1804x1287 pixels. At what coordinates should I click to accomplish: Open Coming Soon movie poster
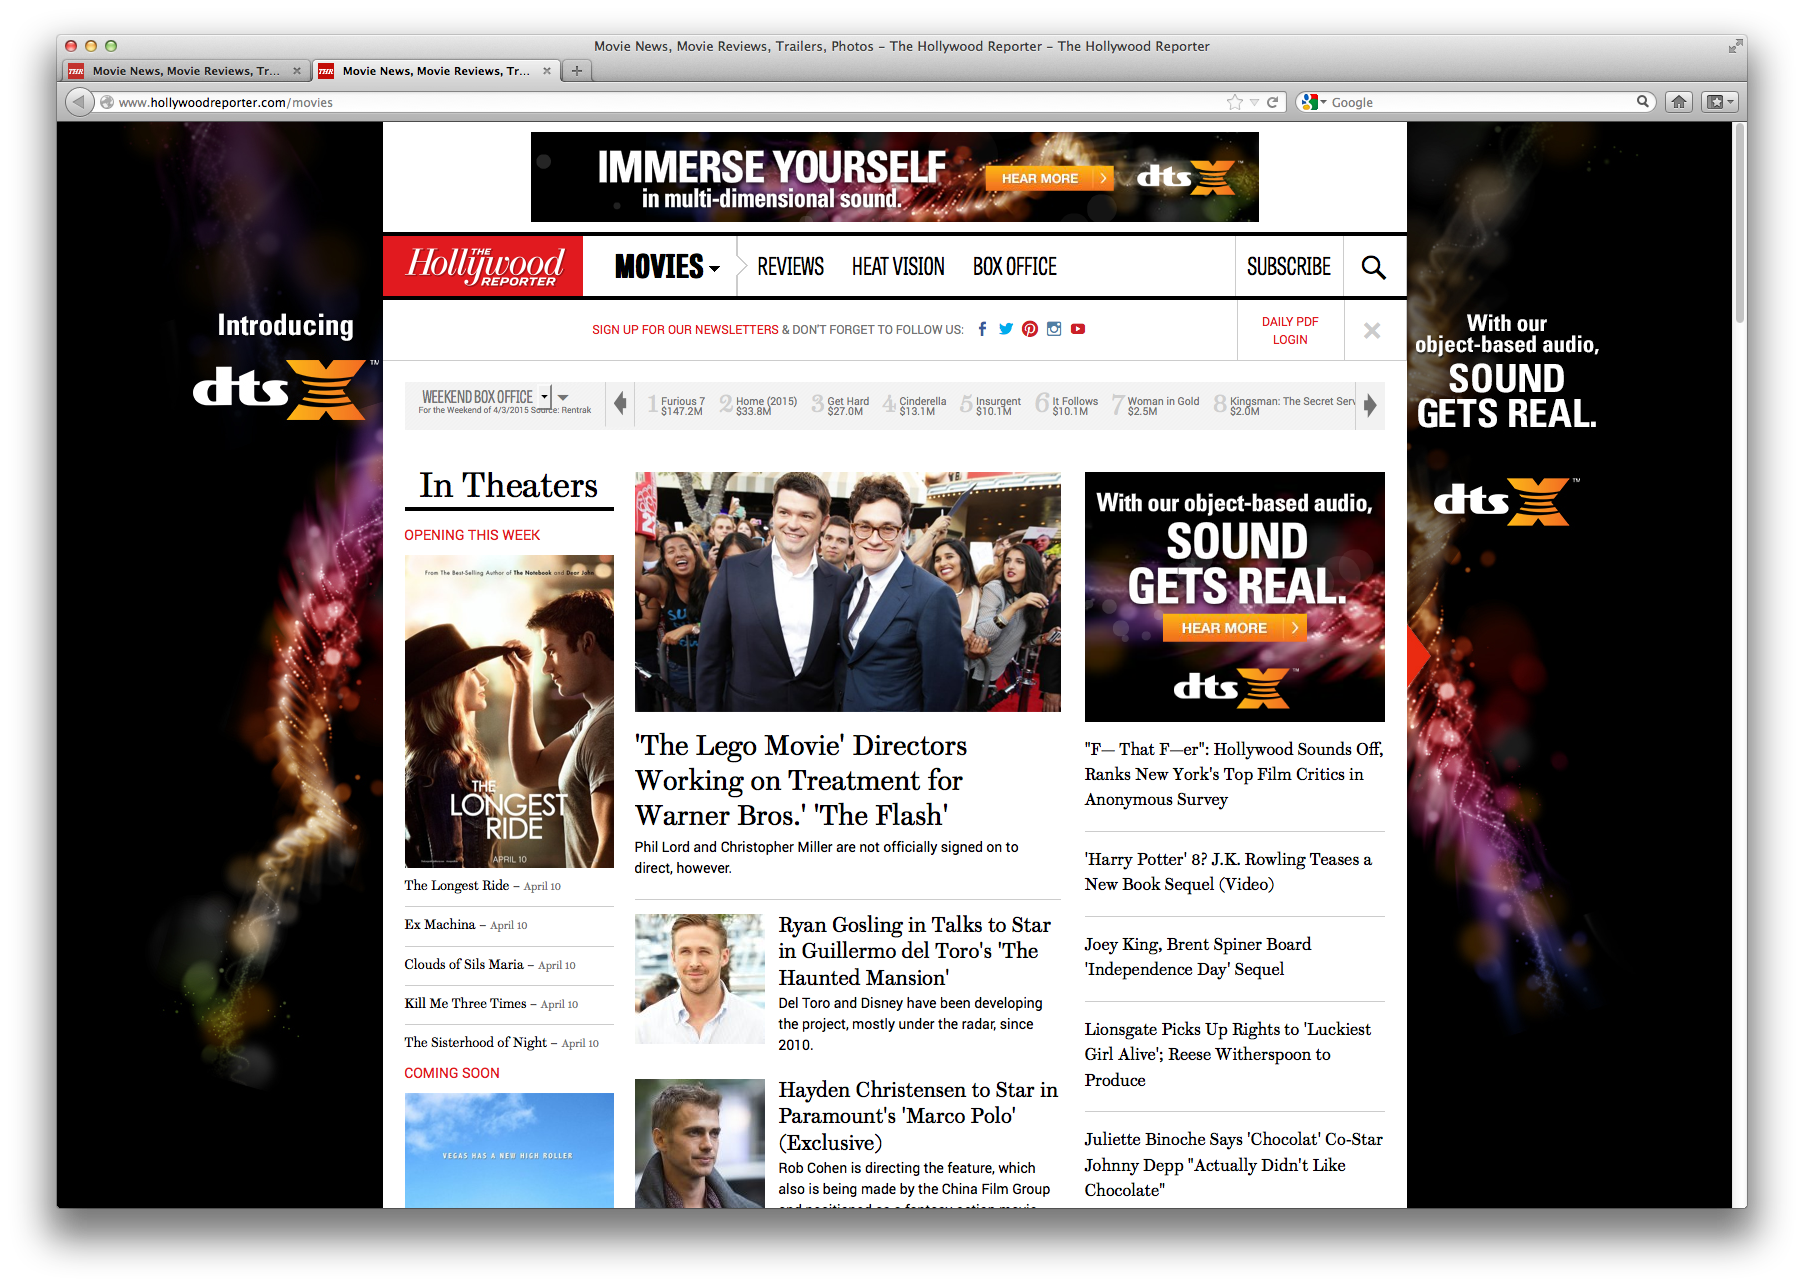click(509, 1150)
